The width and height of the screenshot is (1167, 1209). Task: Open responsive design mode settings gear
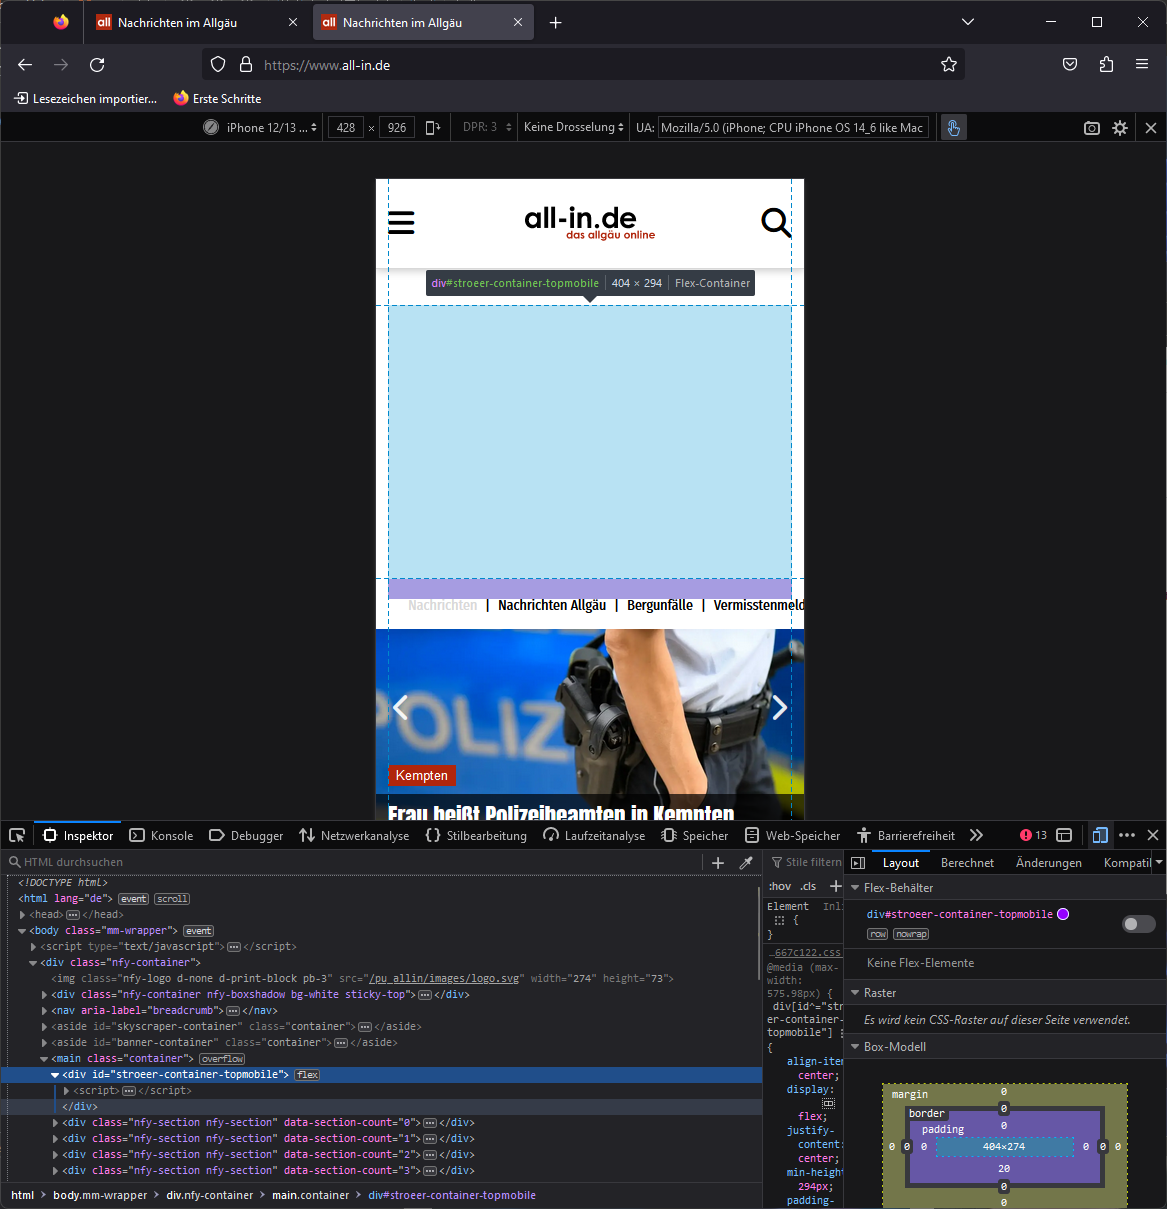[x=1120, y=128]
